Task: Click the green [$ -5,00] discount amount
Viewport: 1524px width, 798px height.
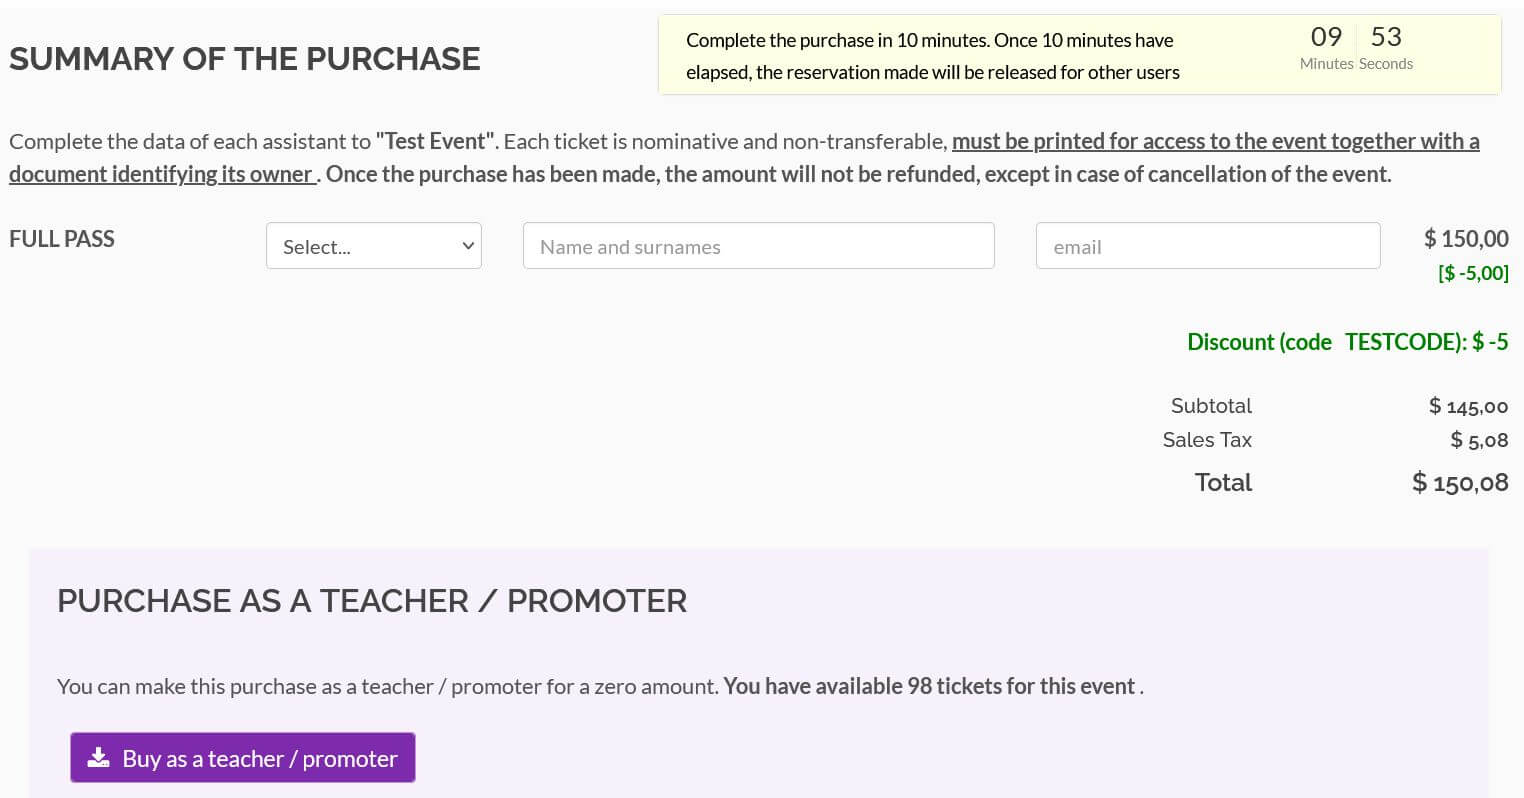Action: coord(1473,273)
